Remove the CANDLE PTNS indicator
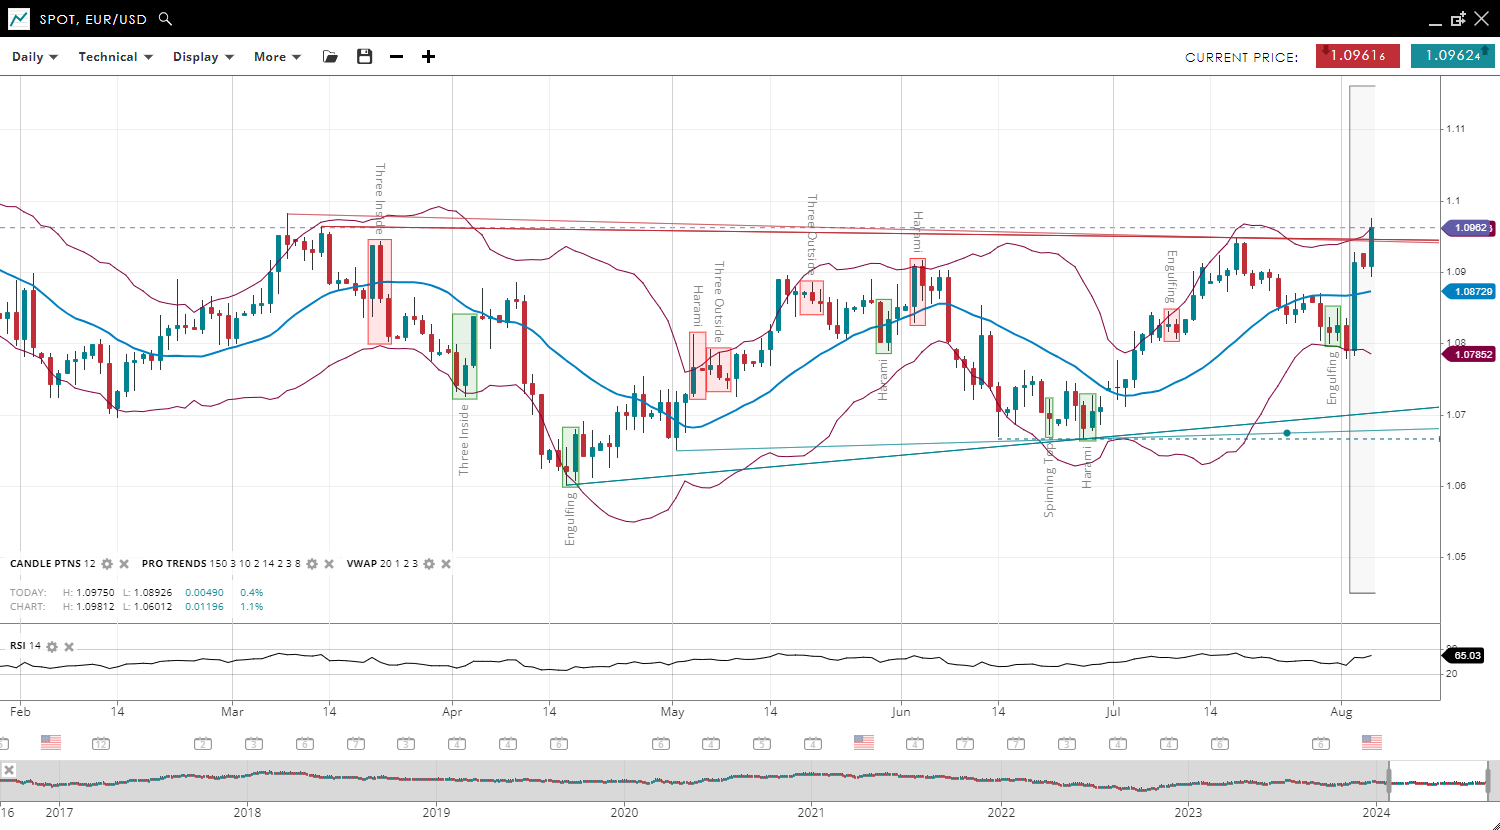The width and height of the screenshot is (1500, 830). click(124, 564)
